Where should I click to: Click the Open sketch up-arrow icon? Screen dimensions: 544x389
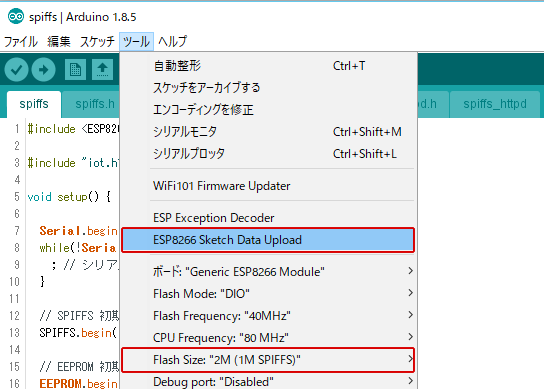point(102,70)
